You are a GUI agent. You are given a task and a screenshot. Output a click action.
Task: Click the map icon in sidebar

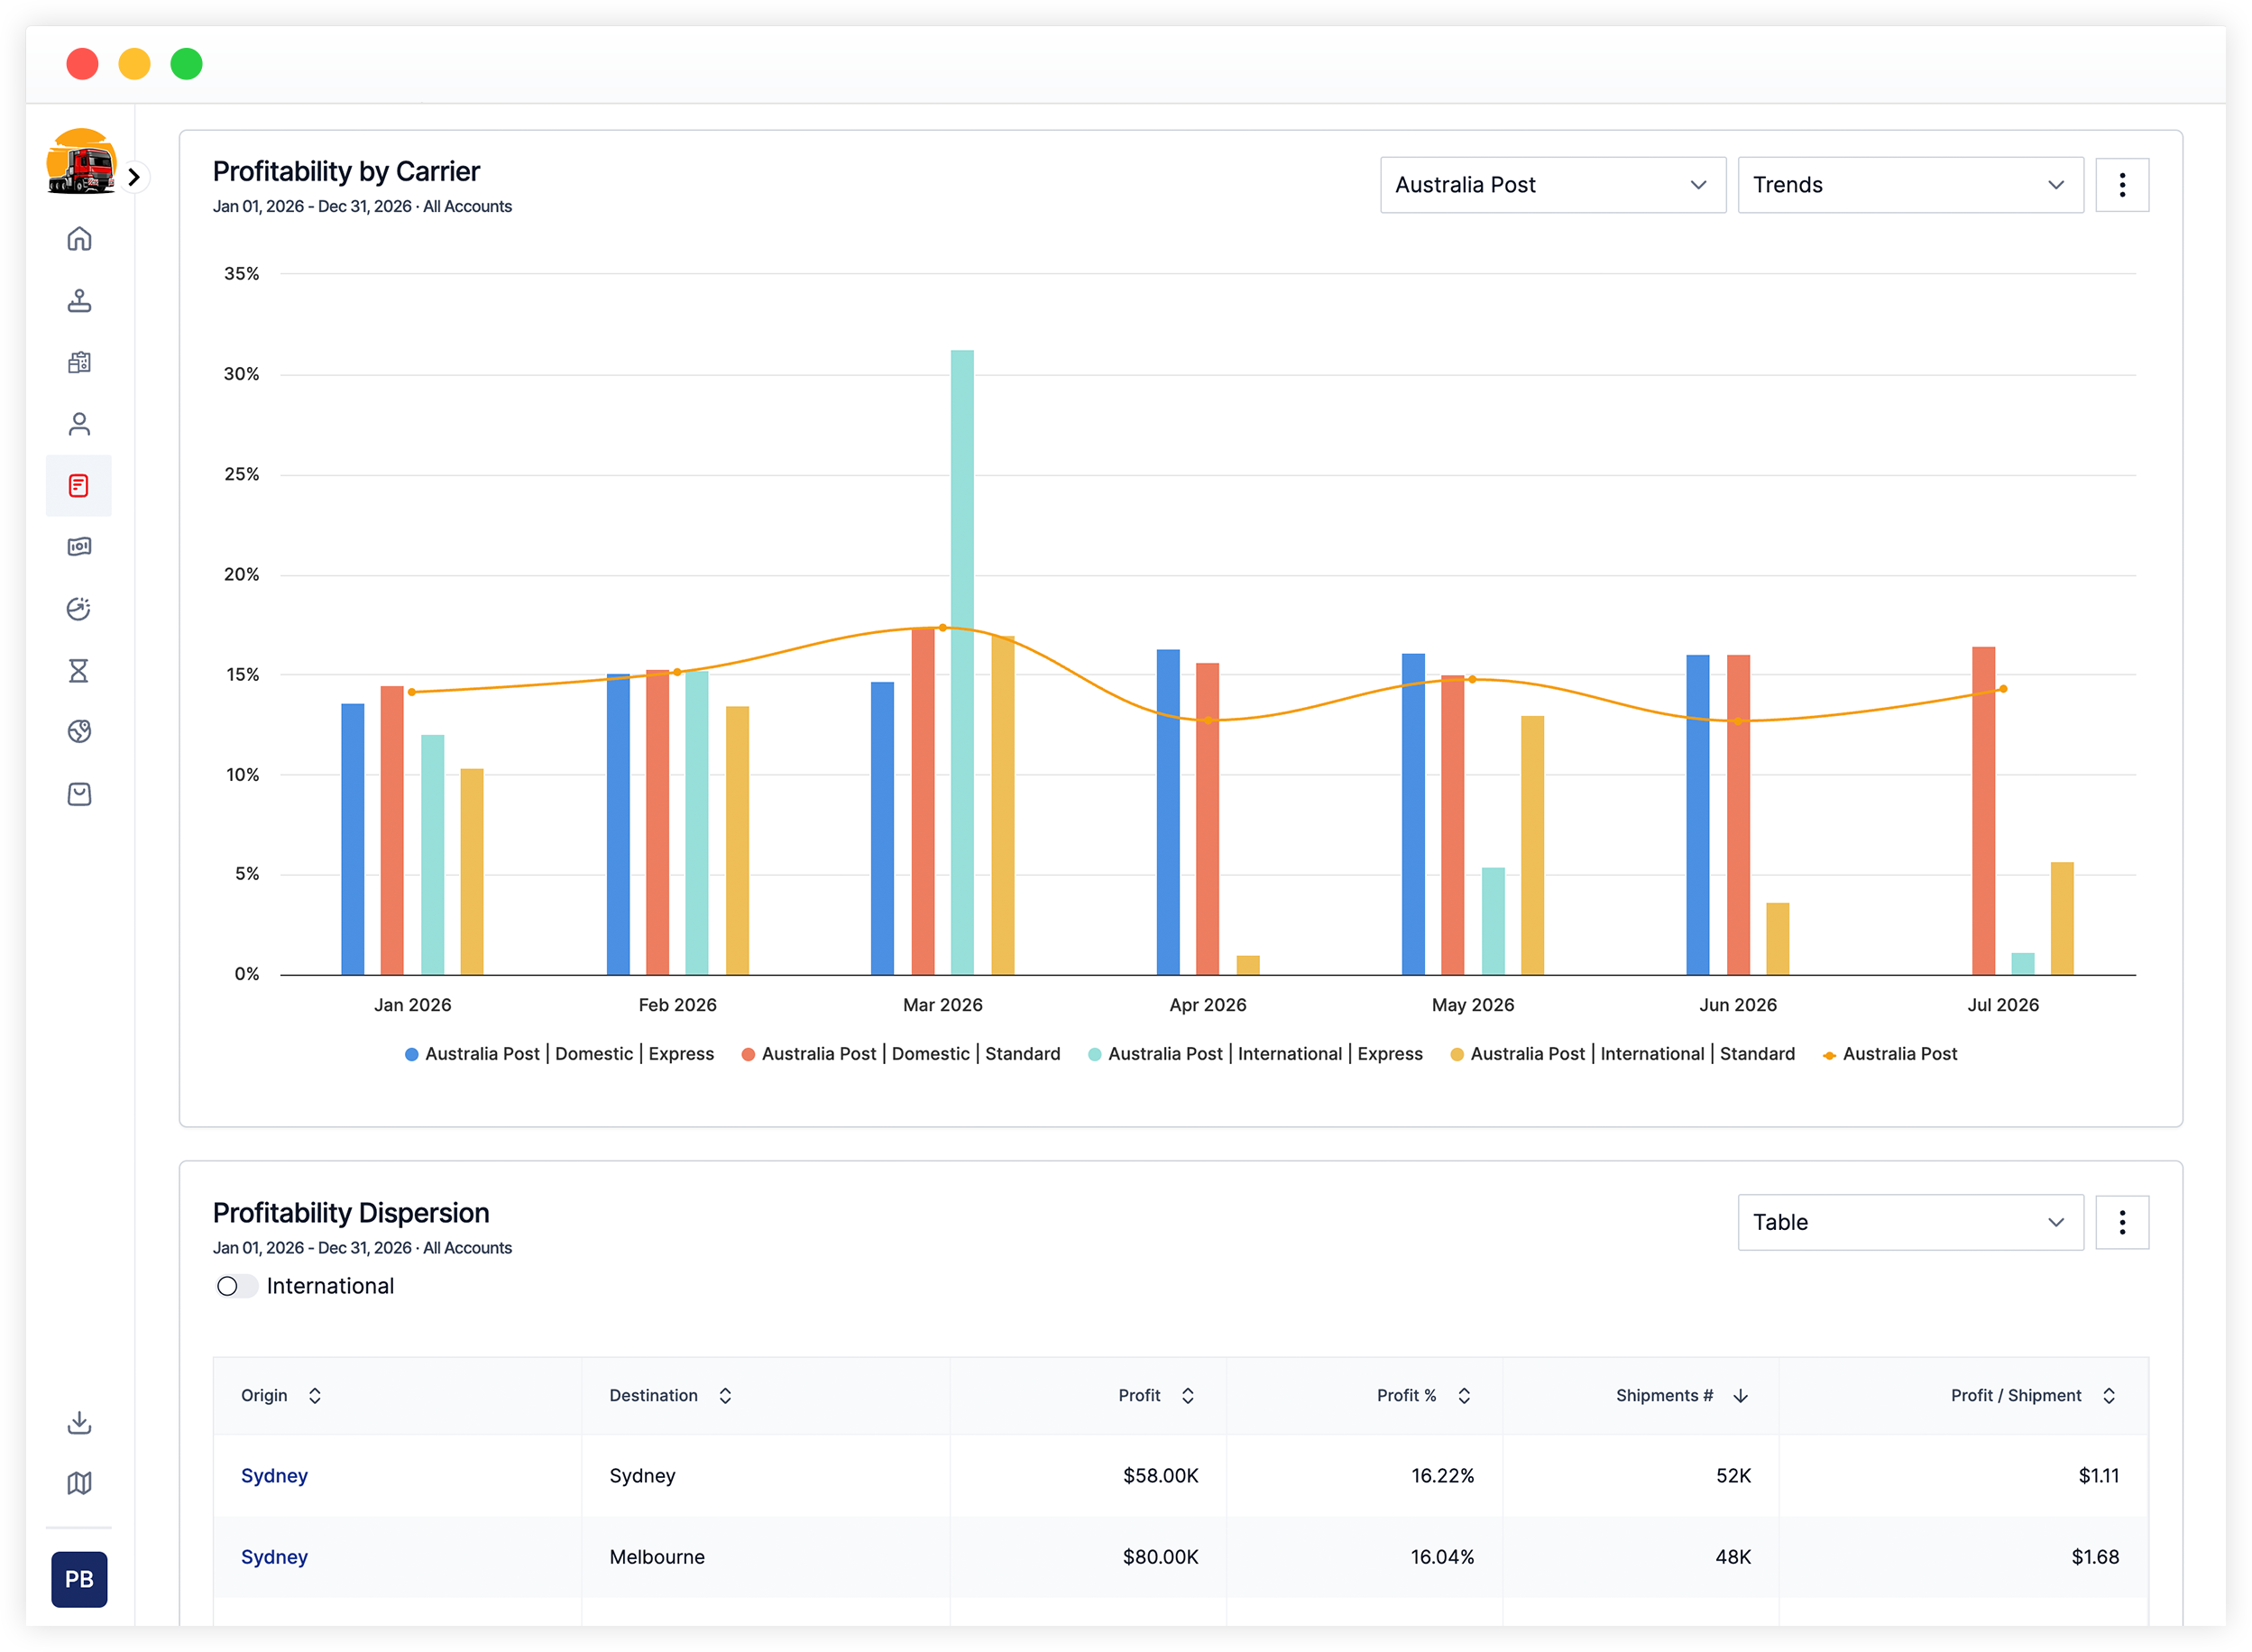coord(79,1483)
